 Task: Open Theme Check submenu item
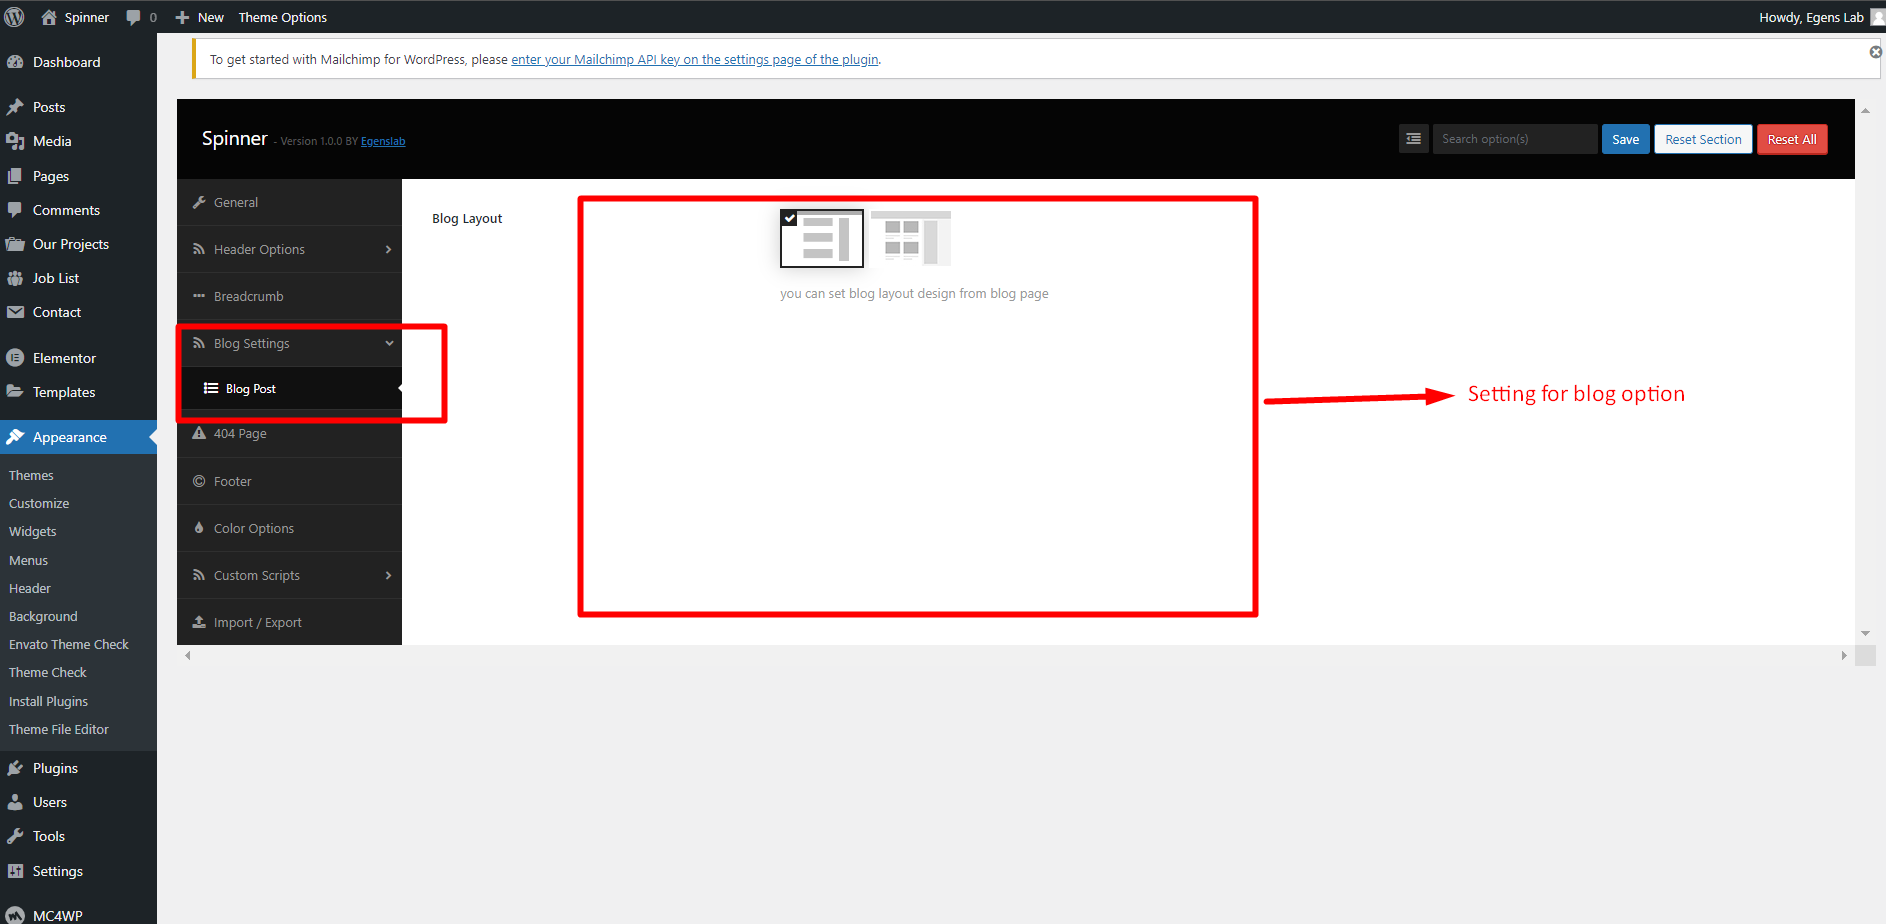tap(48, 672)
